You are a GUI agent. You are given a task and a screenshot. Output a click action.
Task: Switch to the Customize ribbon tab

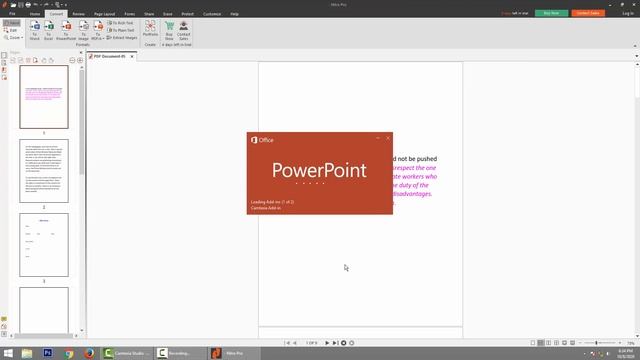click(x=212, y=14)
